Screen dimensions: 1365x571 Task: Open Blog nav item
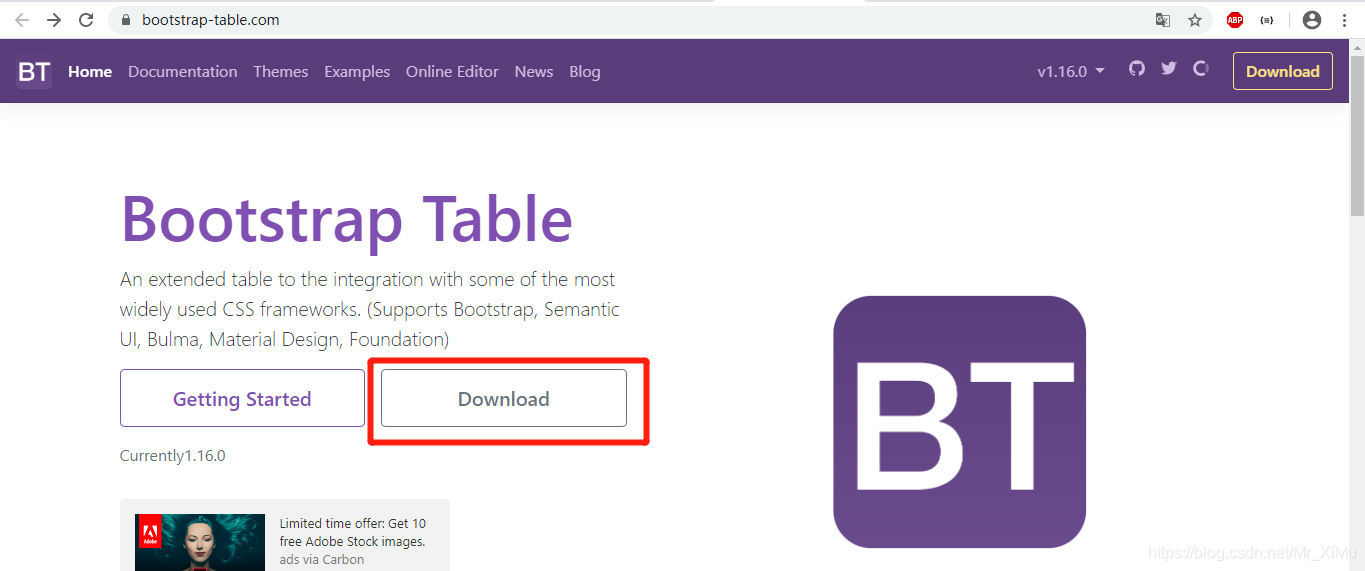[585, 72]
